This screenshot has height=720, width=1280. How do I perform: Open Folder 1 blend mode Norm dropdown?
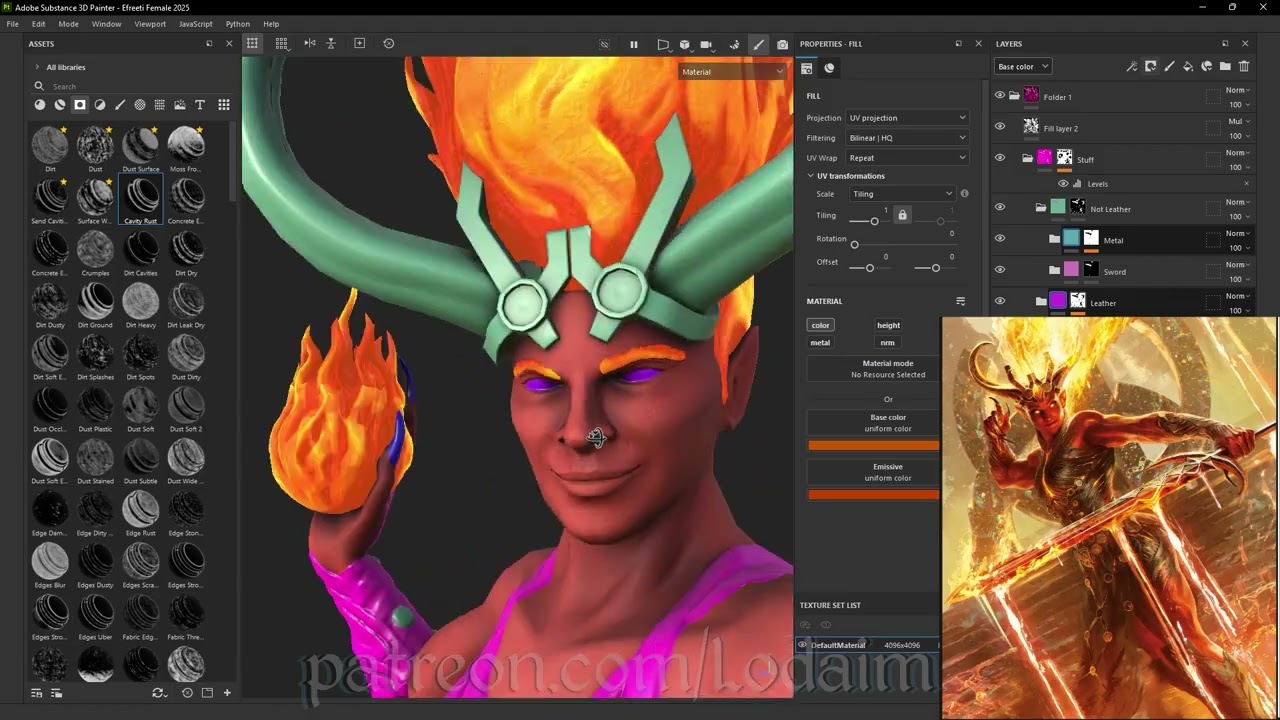click(x=1237, y=90)
